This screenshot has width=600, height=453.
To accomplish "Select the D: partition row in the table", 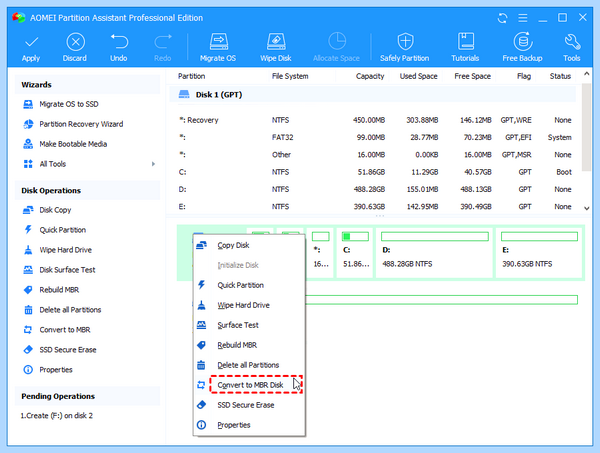I will pyautogui.click(x=375, y=189).
